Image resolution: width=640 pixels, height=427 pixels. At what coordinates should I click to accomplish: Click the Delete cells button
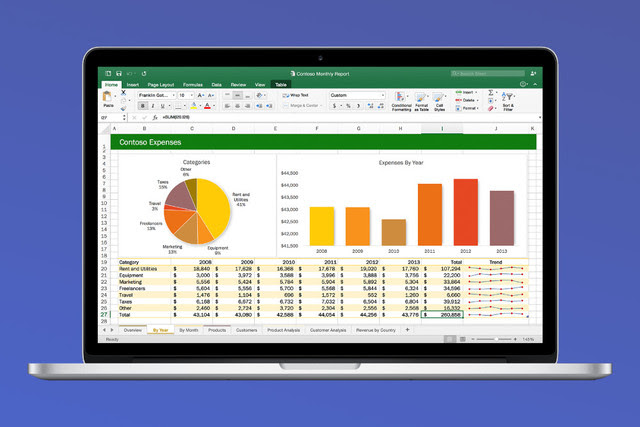coord(467,100)
